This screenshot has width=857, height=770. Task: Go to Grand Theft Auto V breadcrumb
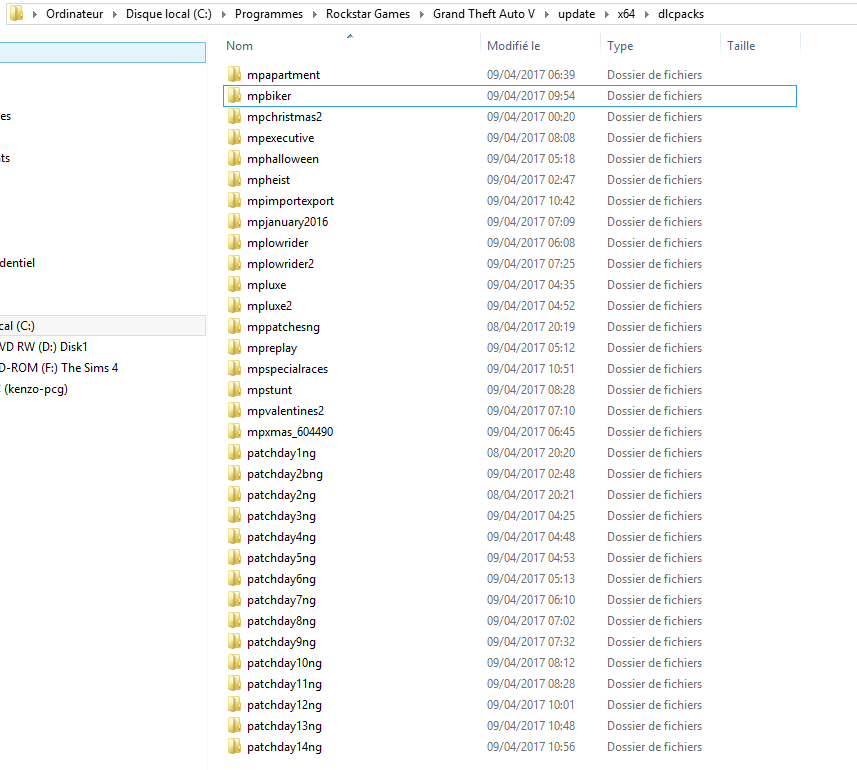click(484, 14)
